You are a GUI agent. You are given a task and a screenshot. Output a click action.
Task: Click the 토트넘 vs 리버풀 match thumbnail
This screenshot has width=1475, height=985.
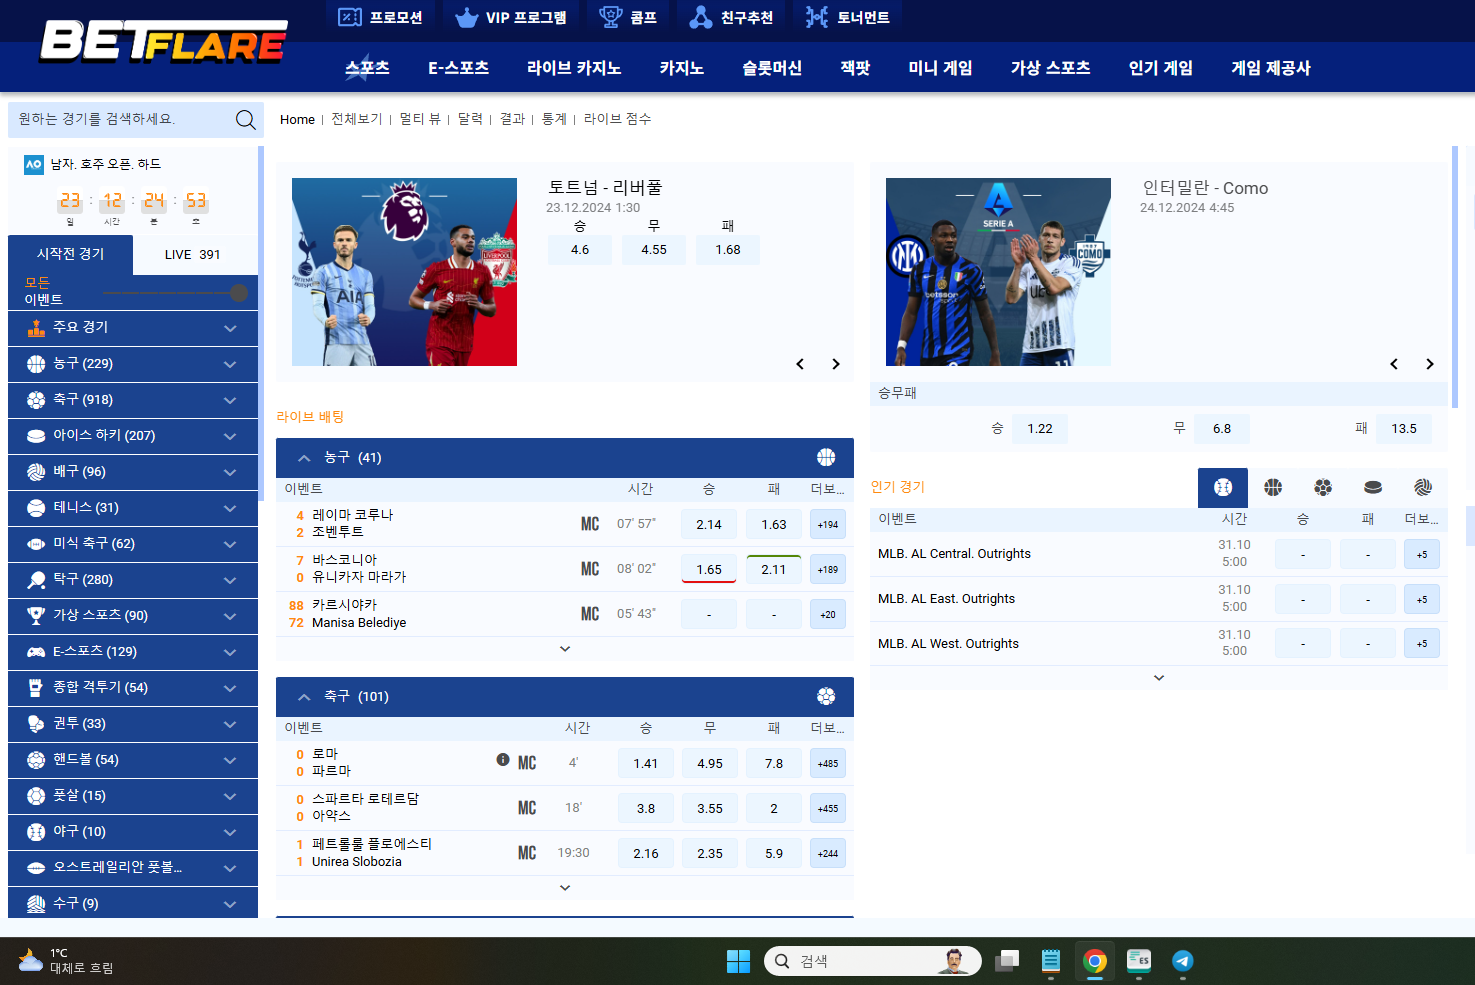pyautogui.click(x=404, y=272)
